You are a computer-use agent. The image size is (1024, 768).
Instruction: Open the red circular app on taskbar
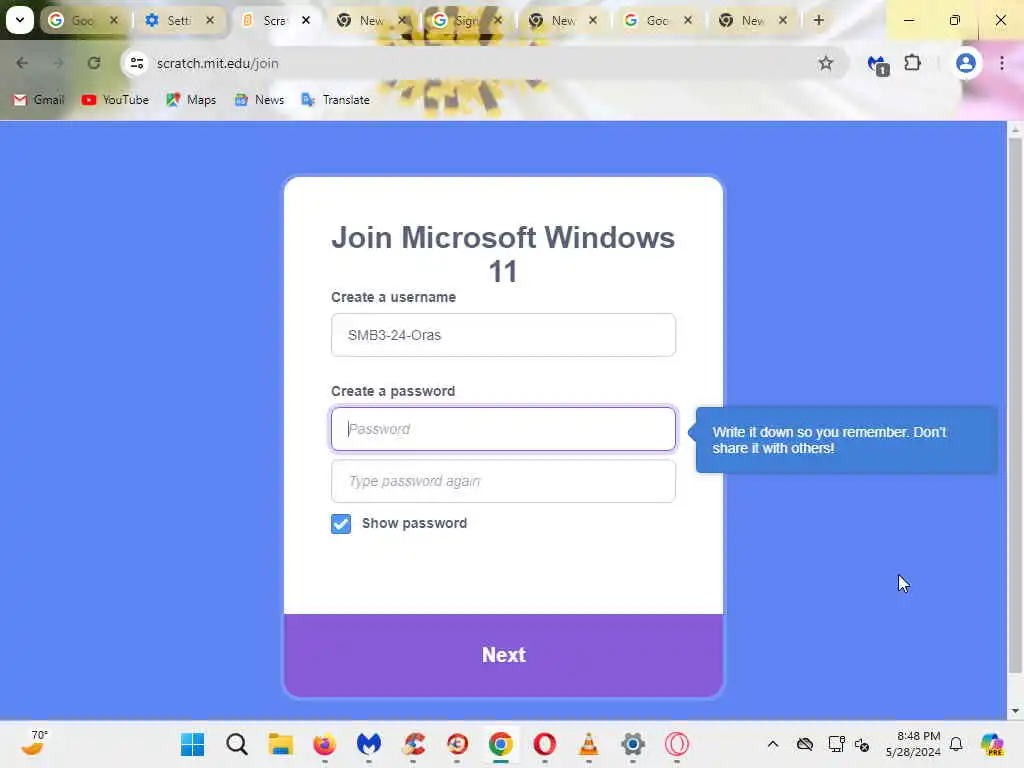point(457,744)
